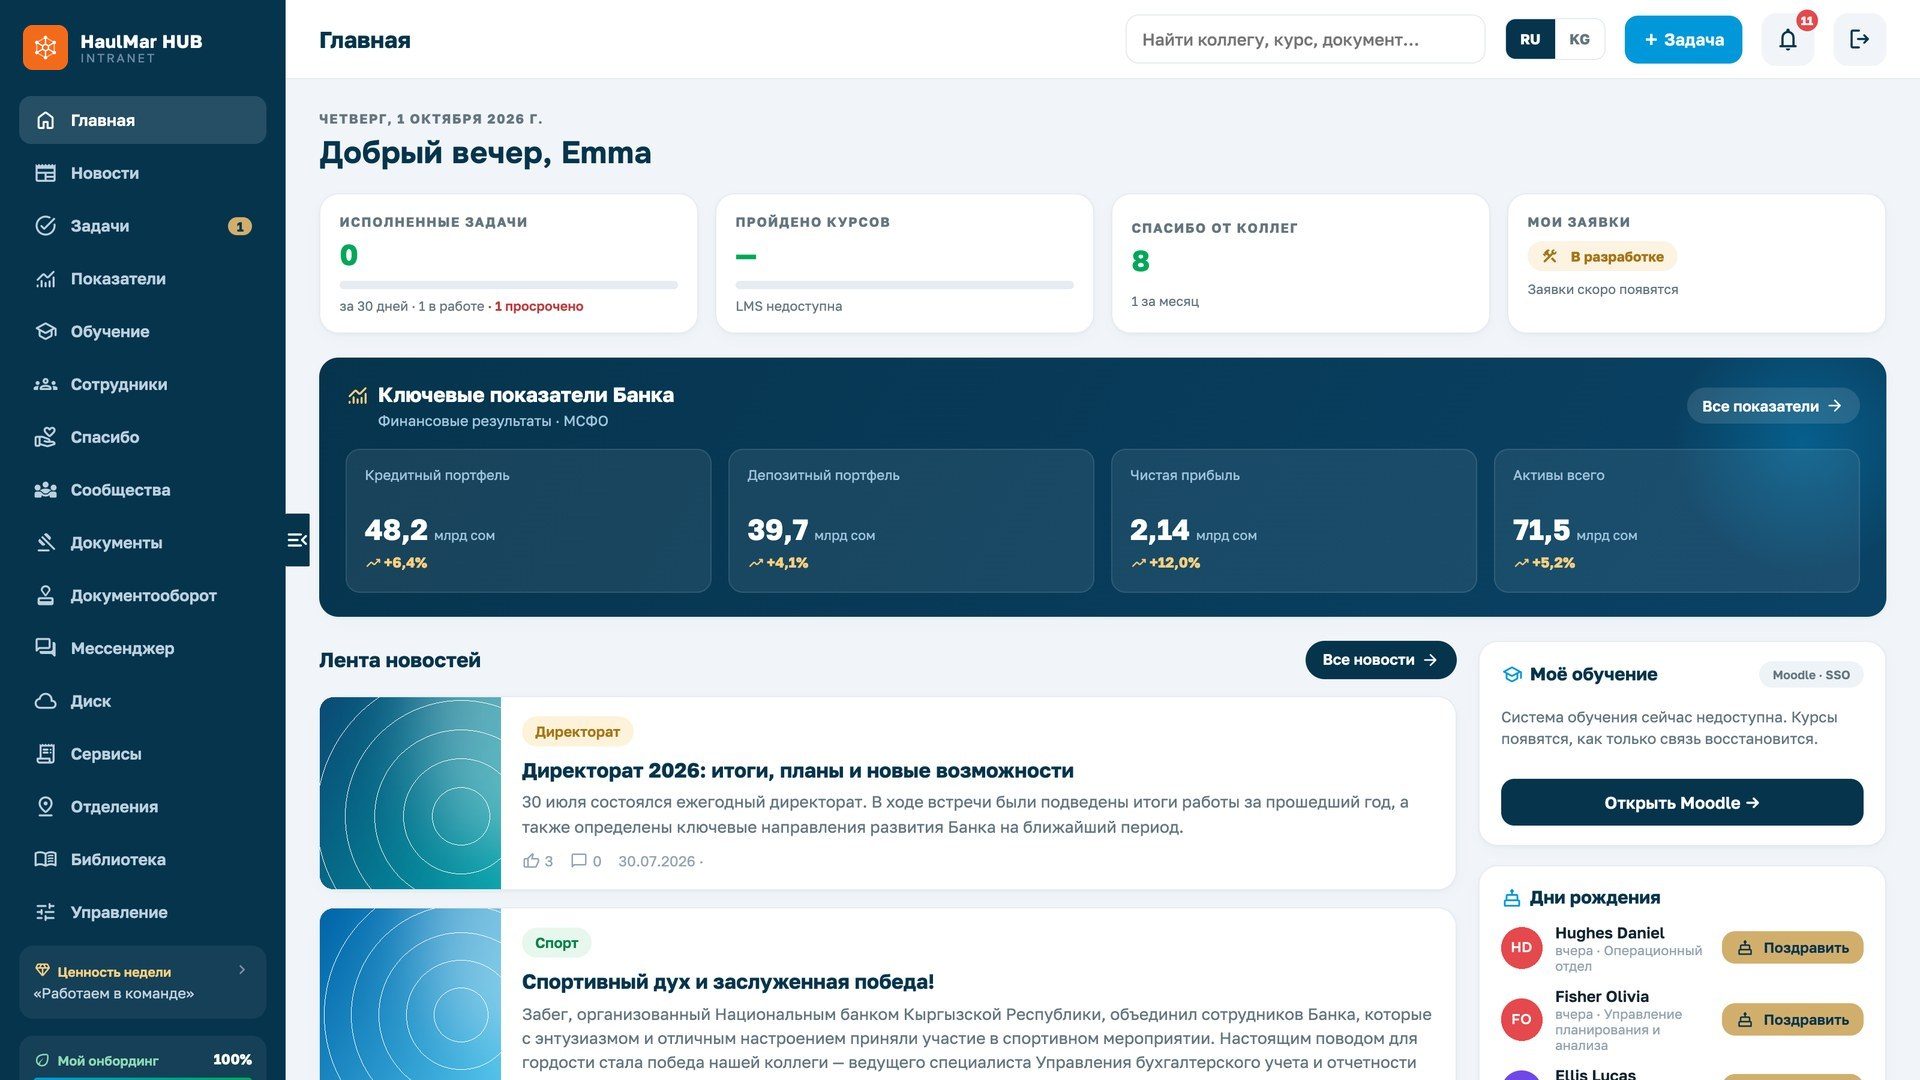Open Задачи in the sidebar
This screenshot has height=1080, width=1920.
coord(142,226)
